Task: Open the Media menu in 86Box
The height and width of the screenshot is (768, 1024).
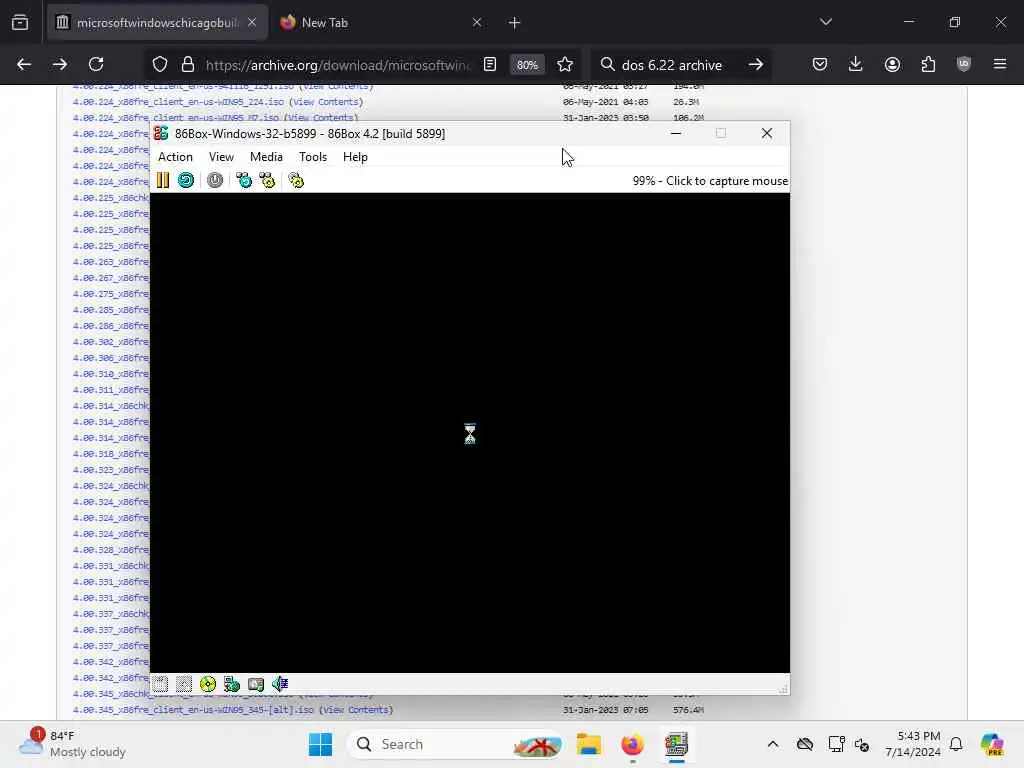Action: (x=266, y=157)
